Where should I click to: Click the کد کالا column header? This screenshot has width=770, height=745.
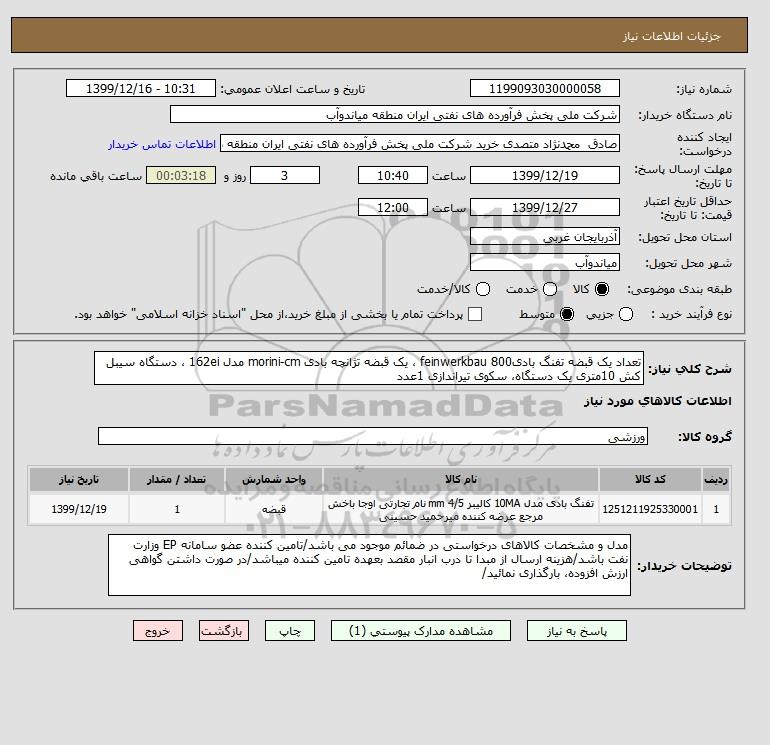(650, 479)
